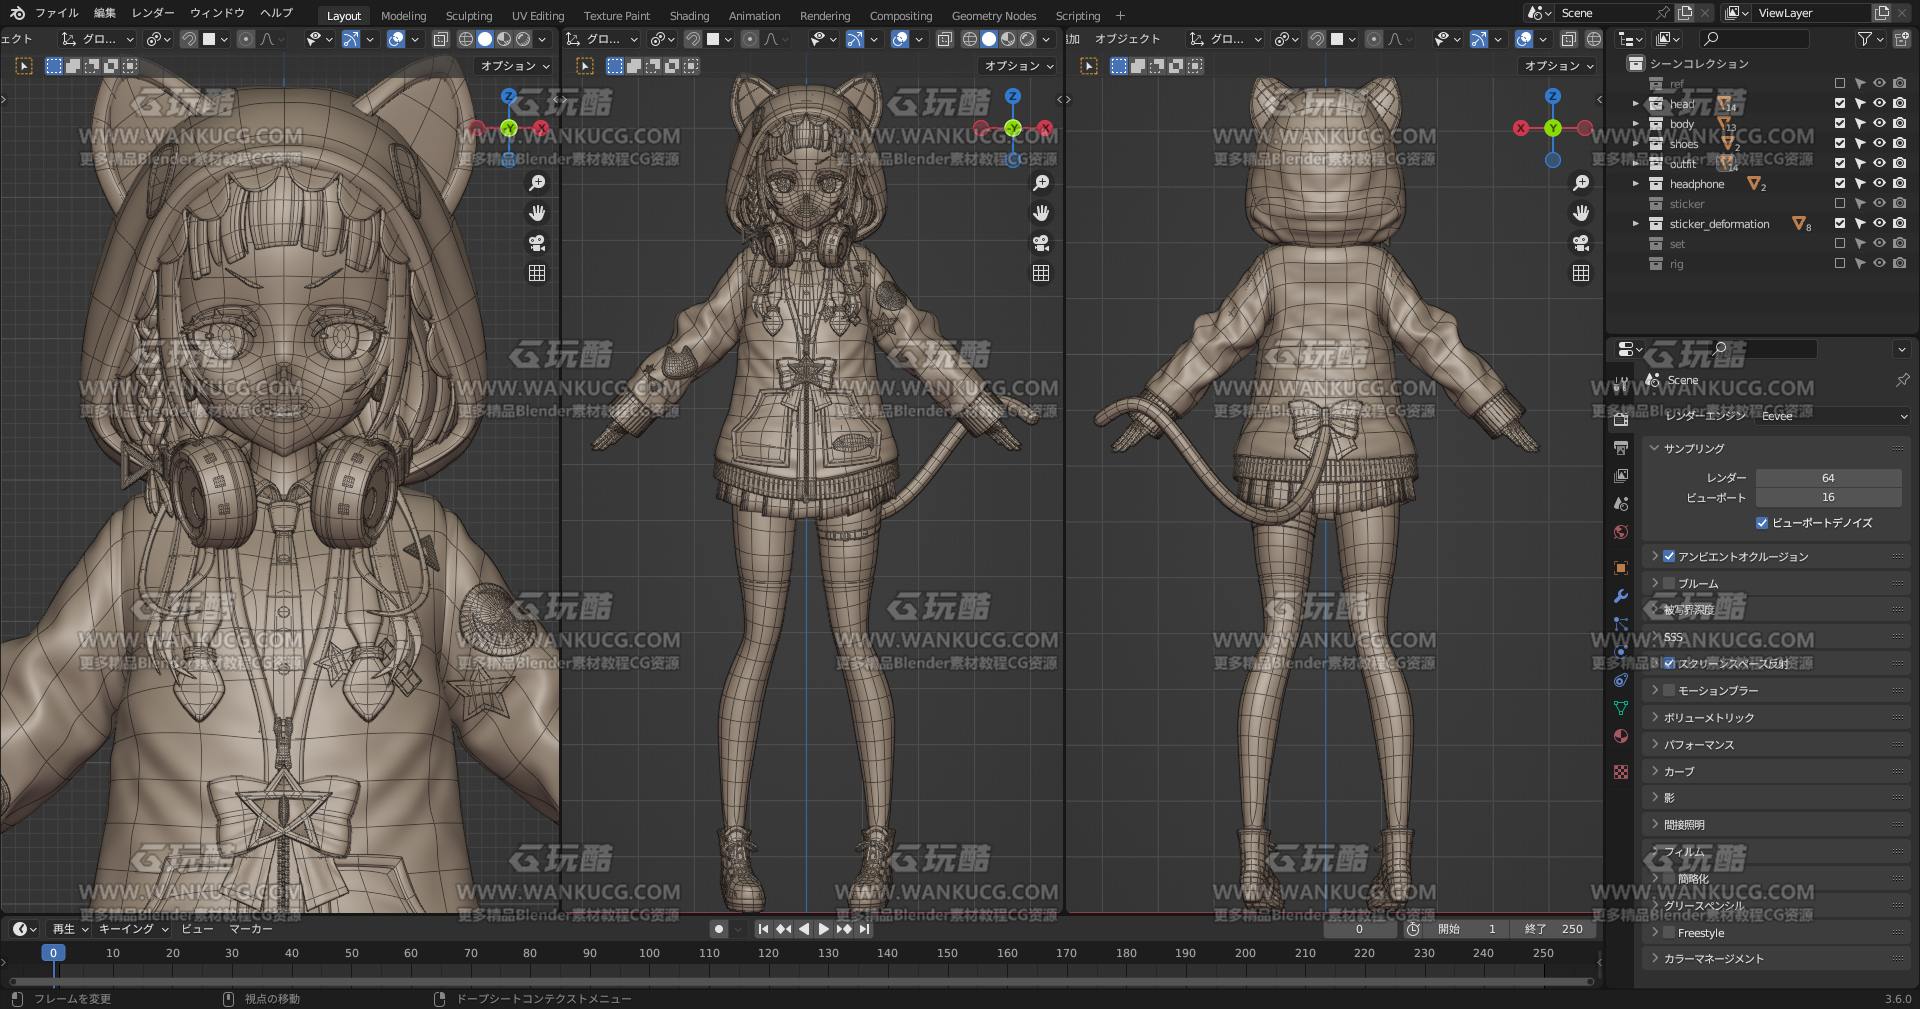Open the outliner filter funnel

[1865, 39]
